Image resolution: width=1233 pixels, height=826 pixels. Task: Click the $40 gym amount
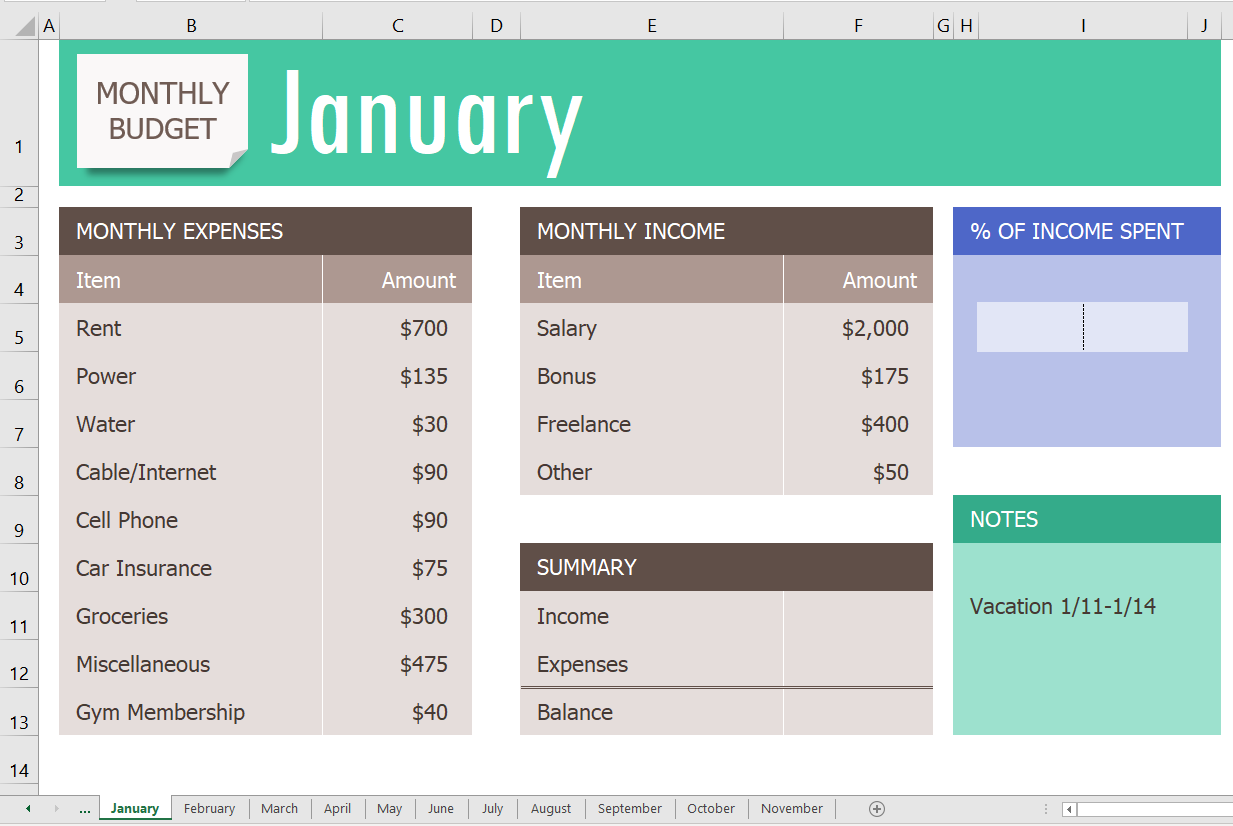[x=397, y=712]
